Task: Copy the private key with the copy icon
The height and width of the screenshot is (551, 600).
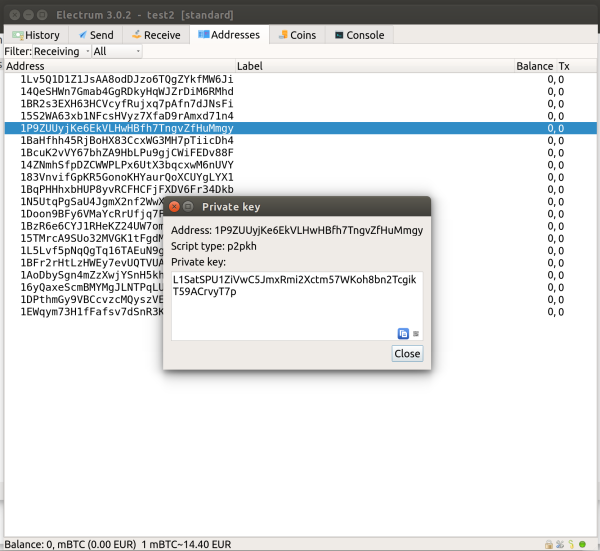Action: tap(404, 333)
